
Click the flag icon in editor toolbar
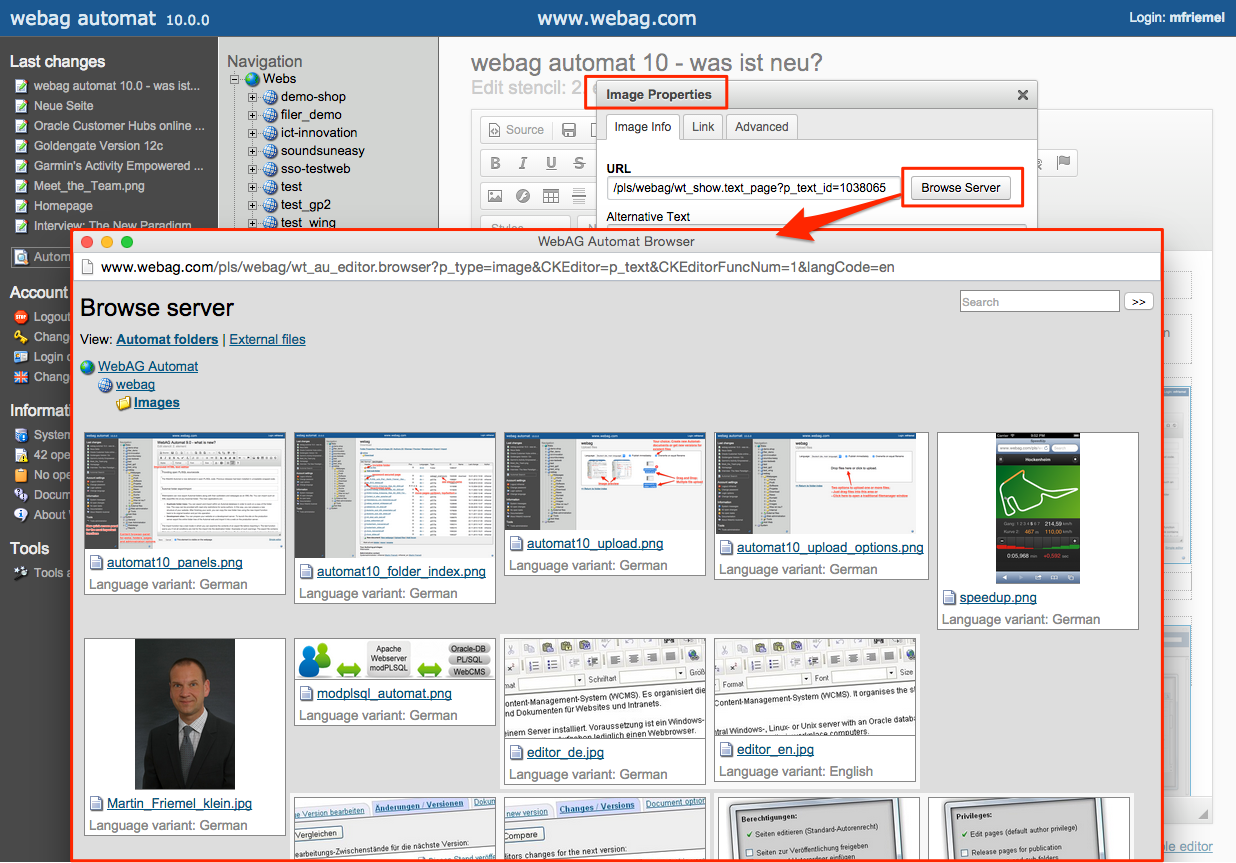[1064, 163]
